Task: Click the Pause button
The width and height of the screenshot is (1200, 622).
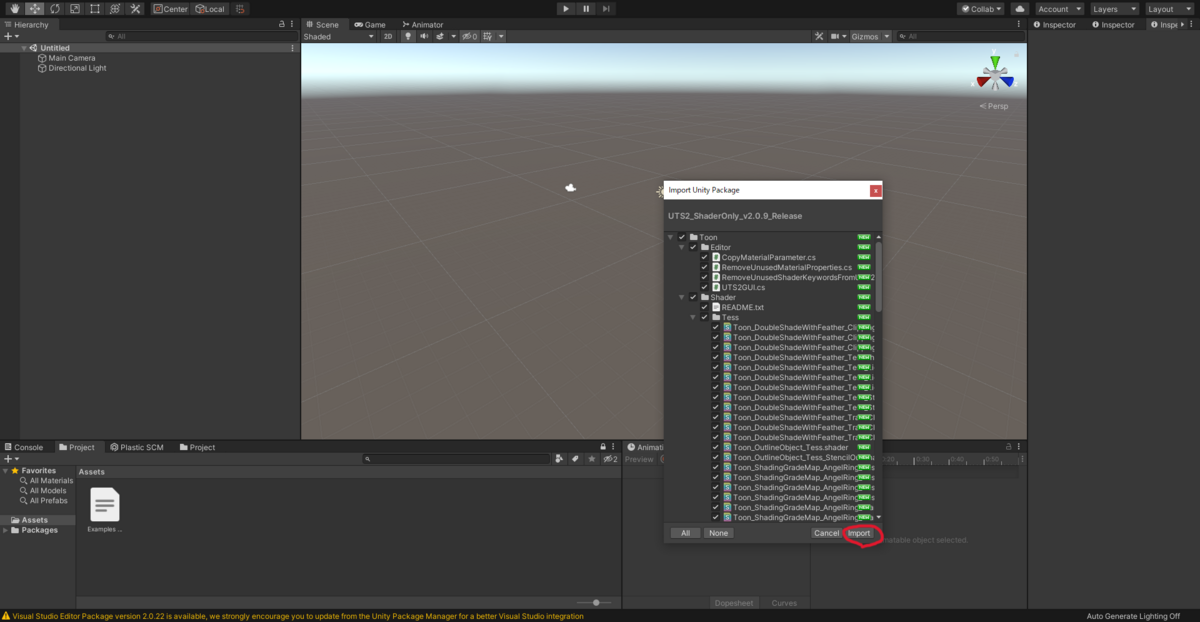Action: coord(586,9)
